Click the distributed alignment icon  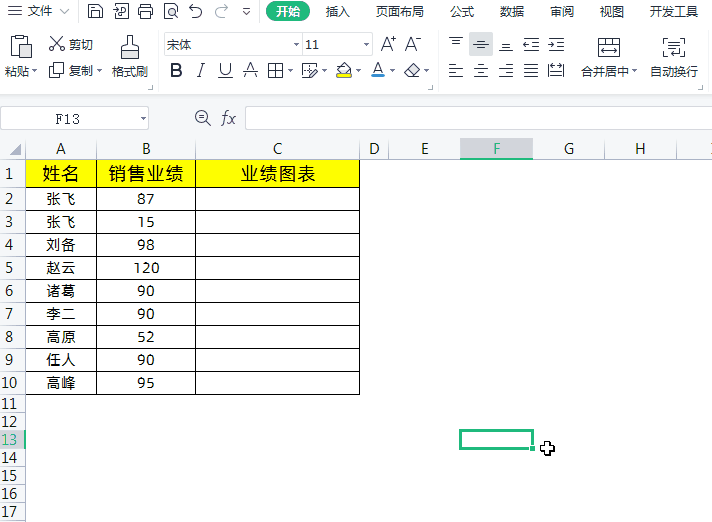click(x=556, y=70)
